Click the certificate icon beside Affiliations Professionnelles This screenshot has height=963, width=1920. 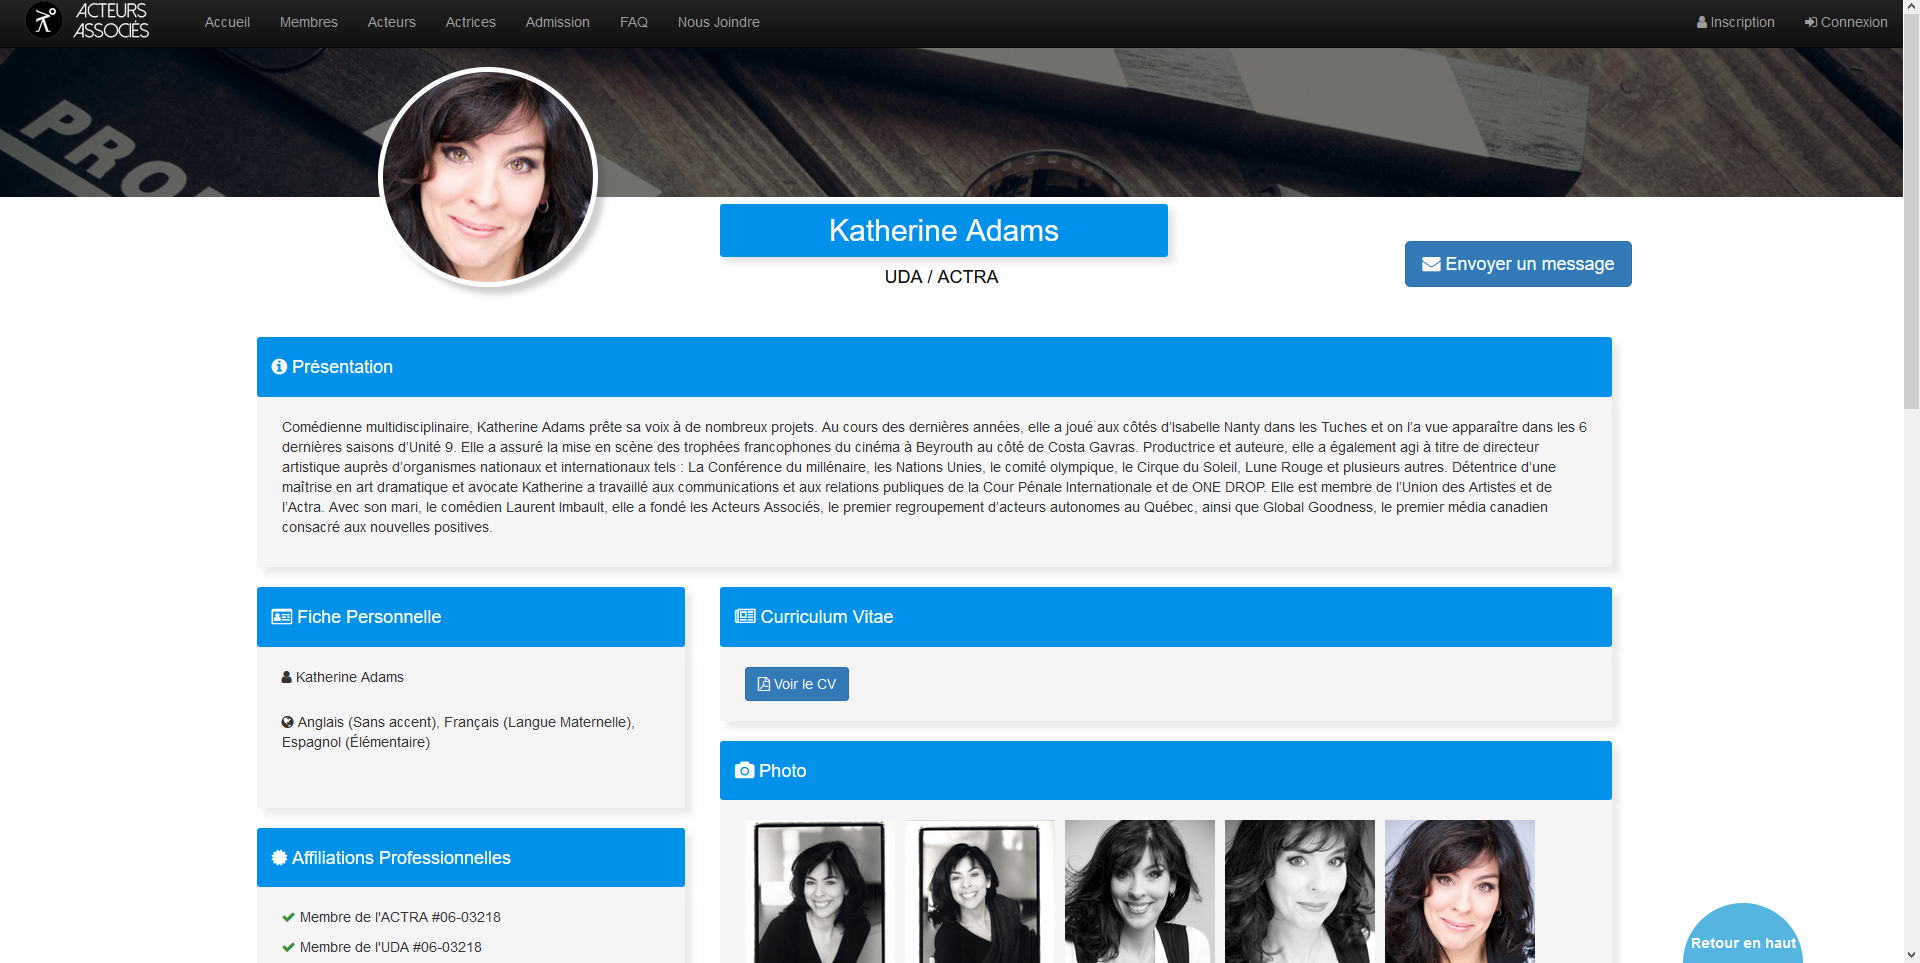pos(279,858)
